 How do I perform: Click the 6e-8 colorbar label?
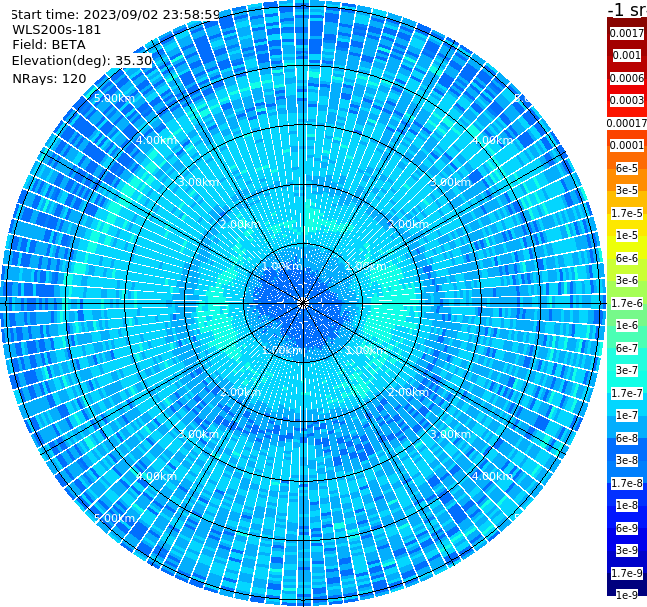click(x=627, y=438)
